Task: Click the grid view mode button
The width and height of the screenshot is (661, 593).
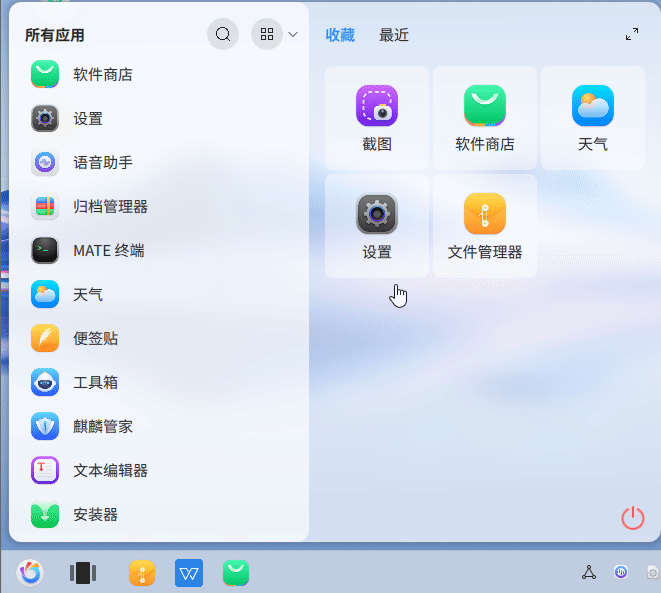Action: [x=267, y=34]
